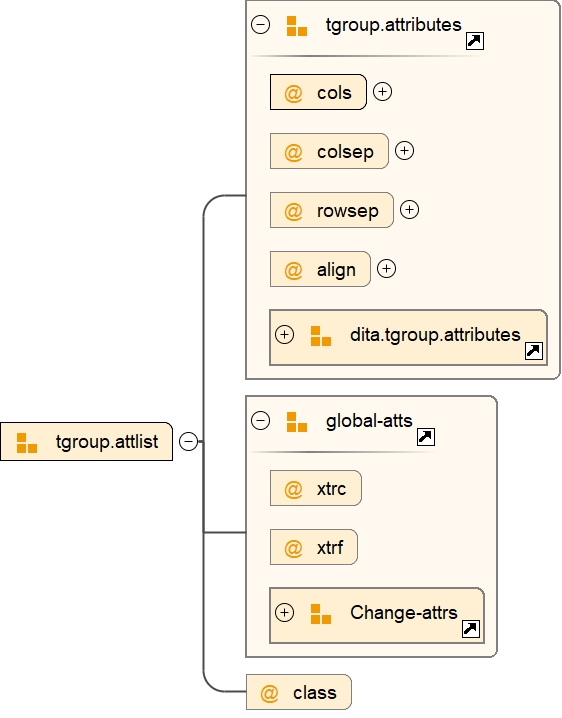Viewport: 562px width, 718px height.
Task: Collapse the tgroup.attlist node
Action: click(x=188, y=441)
